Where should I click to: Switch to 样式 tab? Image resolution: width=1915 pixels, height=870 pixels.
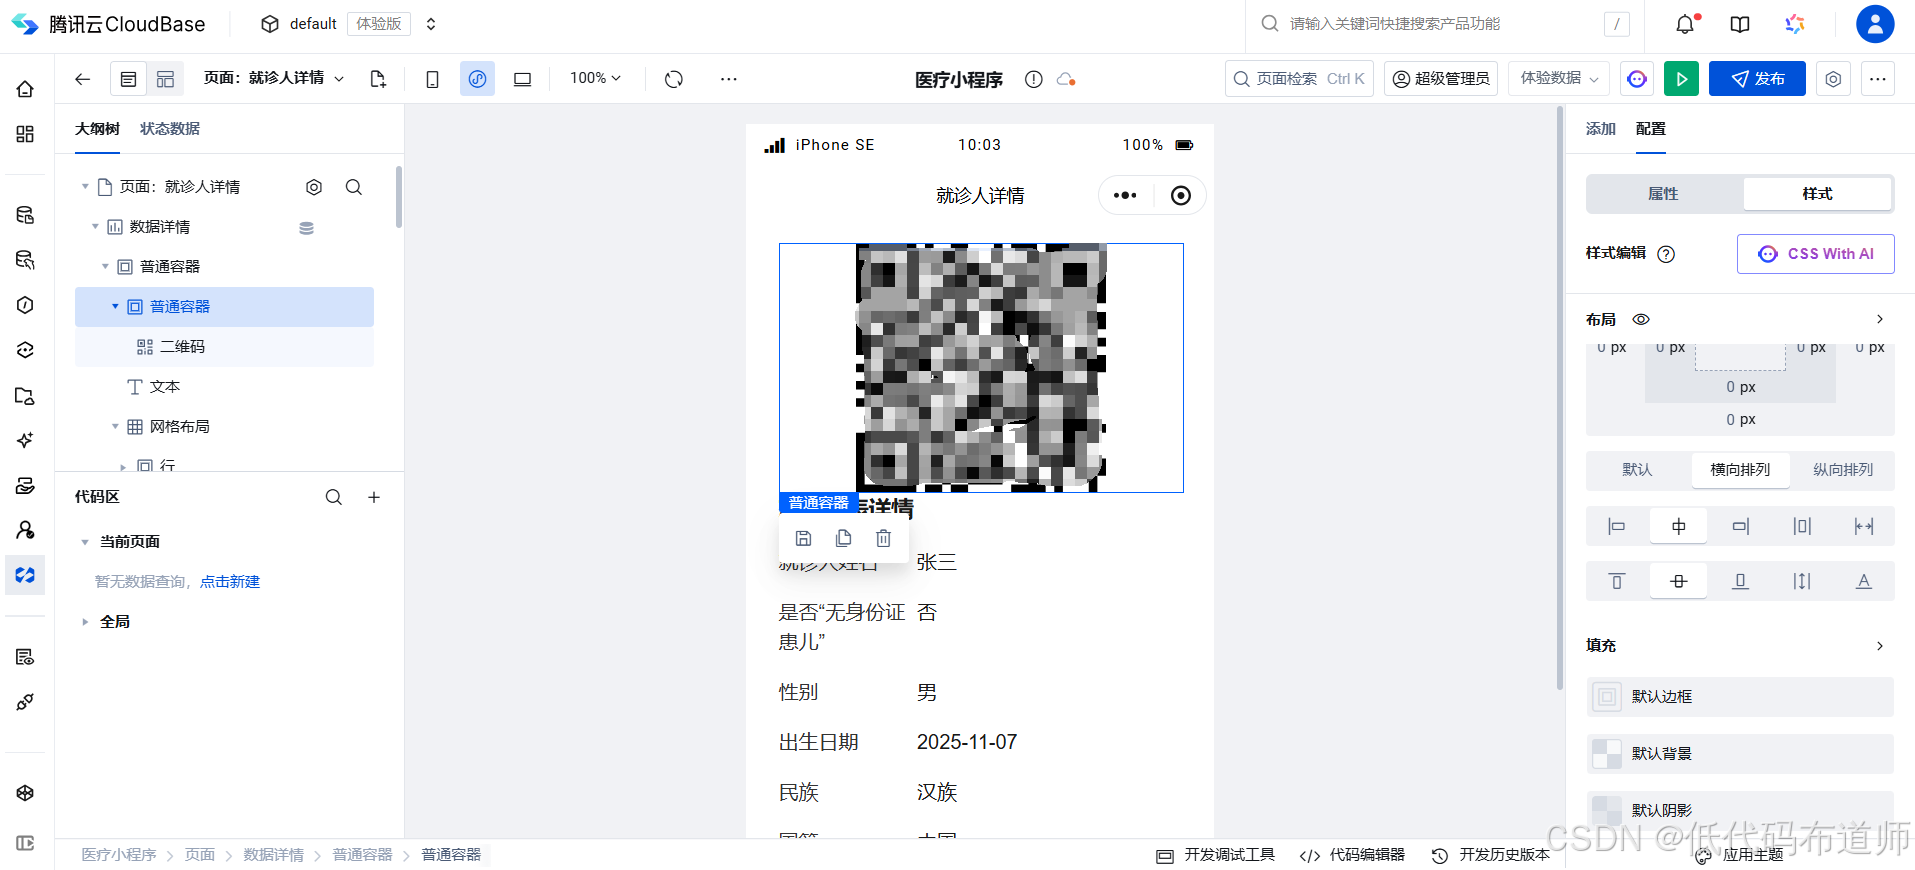pyautogui.click(x=1817, y=194)
